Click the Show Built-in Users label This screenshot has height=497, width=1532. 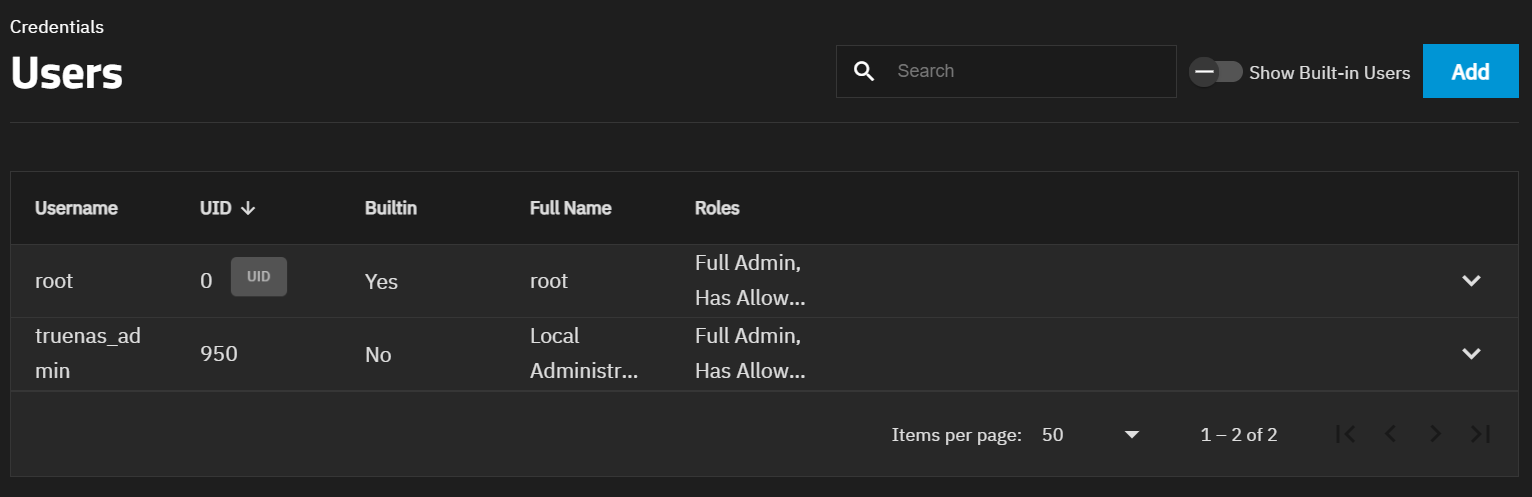(1330, 73)
